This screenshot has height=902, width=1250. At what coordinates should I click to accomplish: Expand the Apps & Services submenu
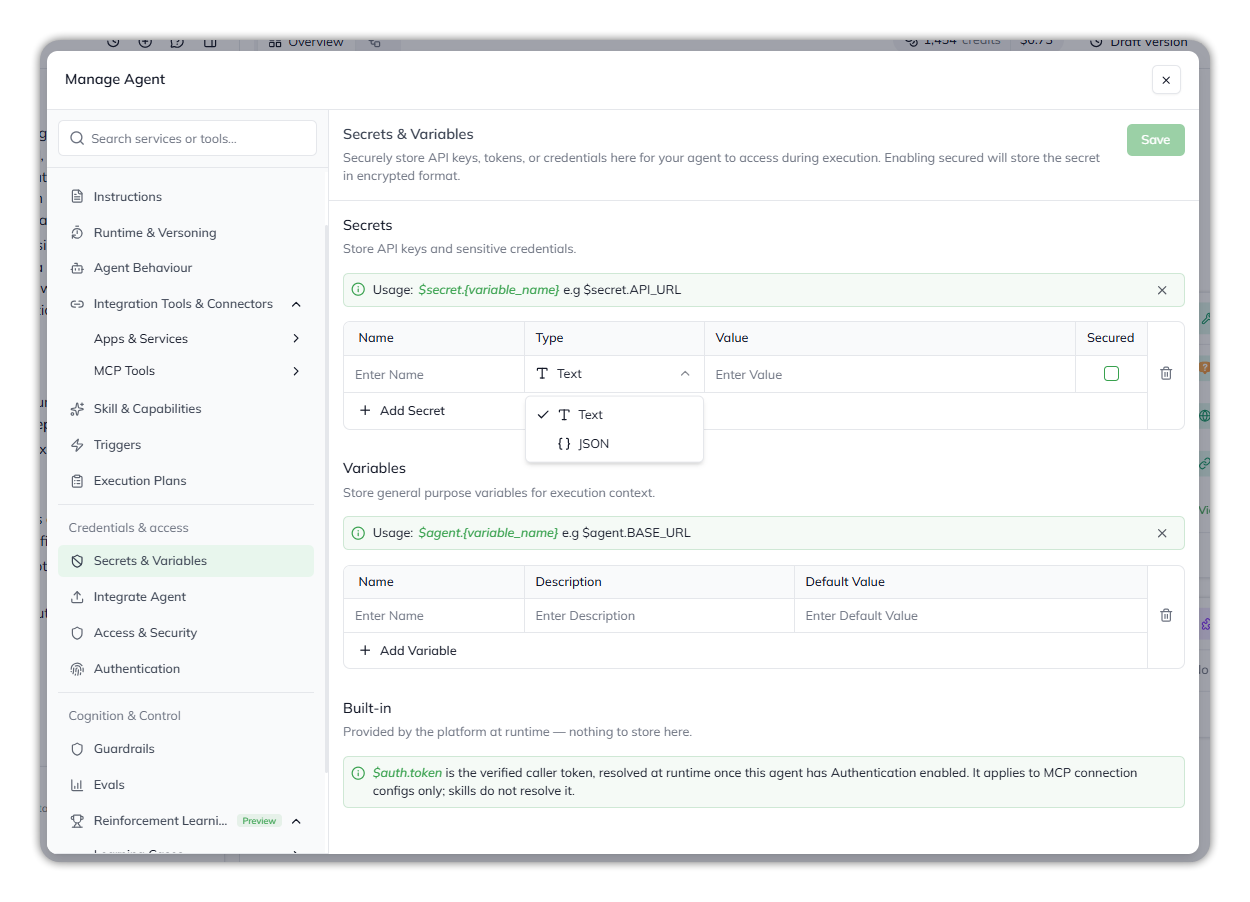[x=296, y=339]
